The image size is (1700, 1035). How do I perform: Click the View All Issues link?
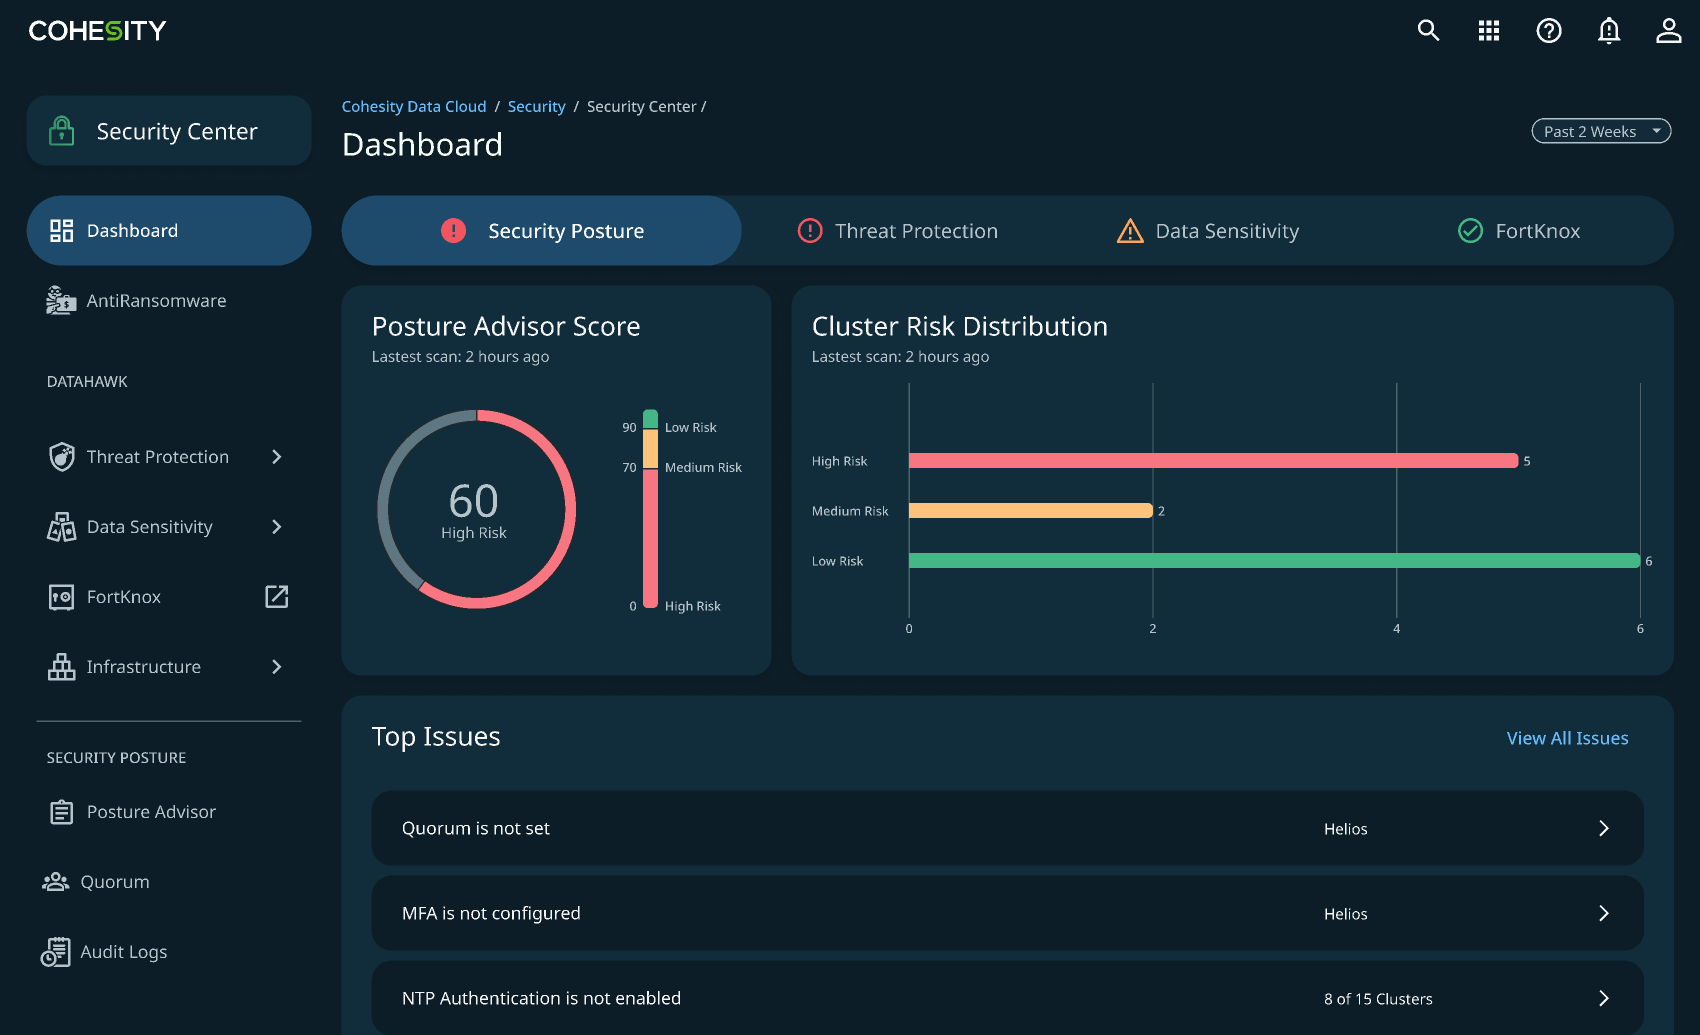point(1567,738)
